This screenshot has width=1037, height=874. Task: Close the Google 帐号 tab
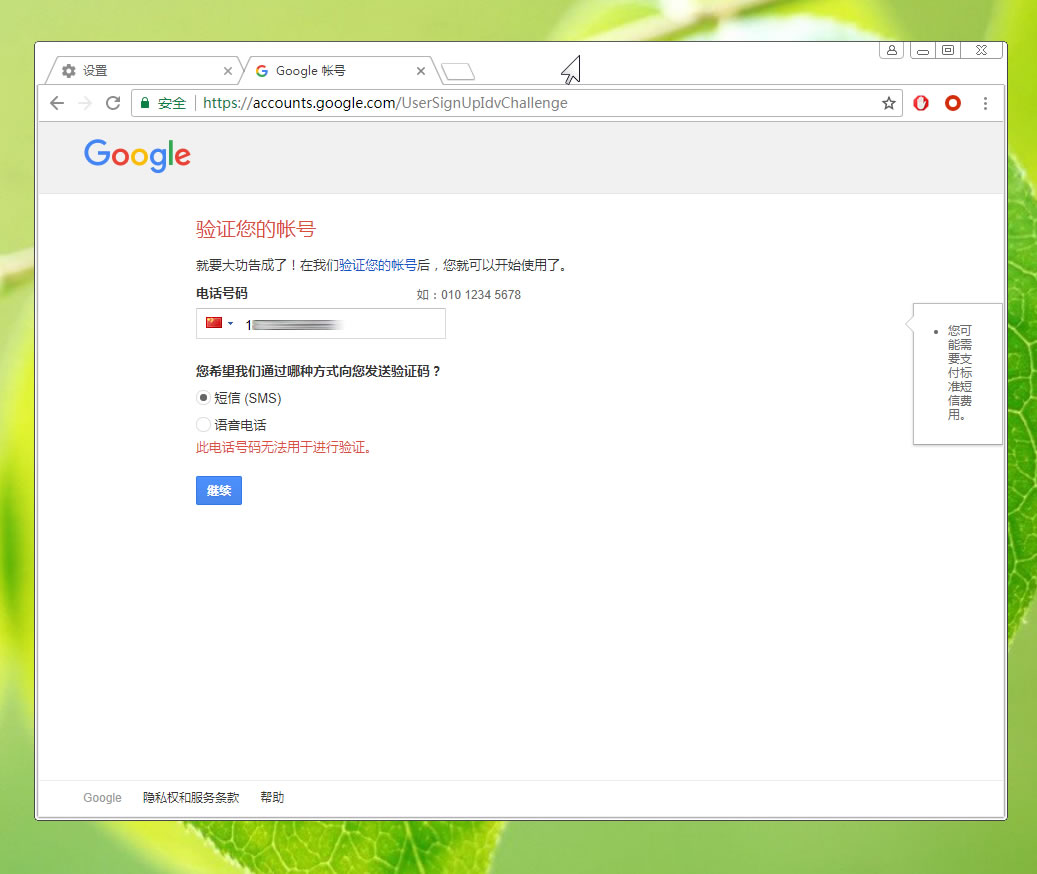pyautogui.click(x=421, y=71)
